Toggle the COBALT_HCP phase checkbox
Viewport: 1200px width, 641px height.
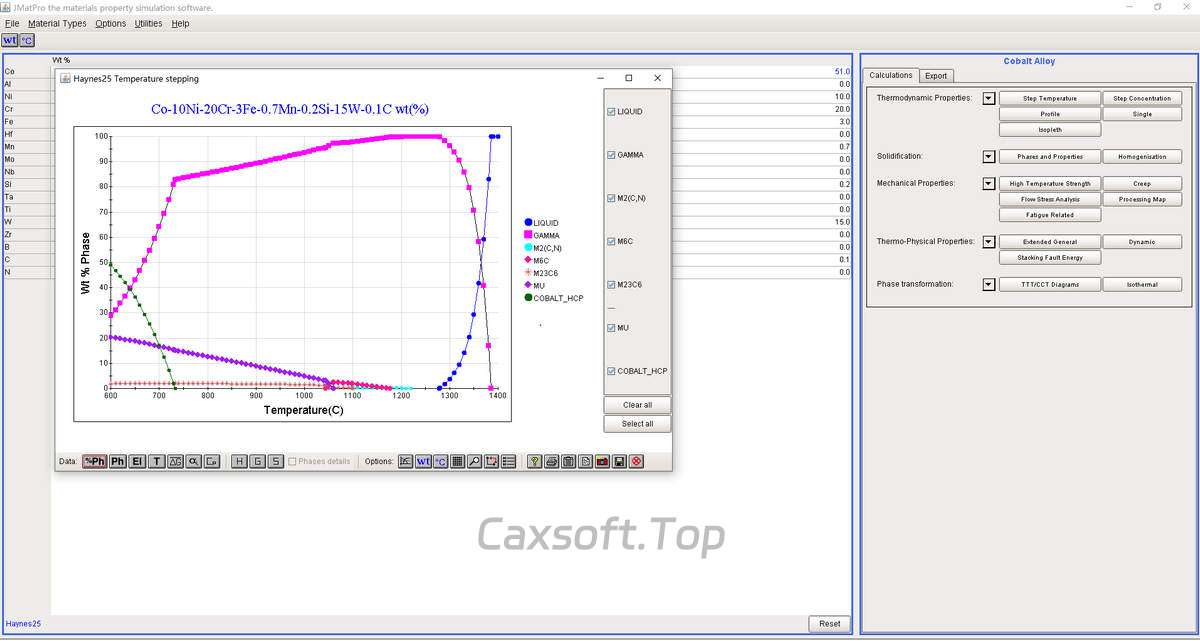tap(612, 371)
